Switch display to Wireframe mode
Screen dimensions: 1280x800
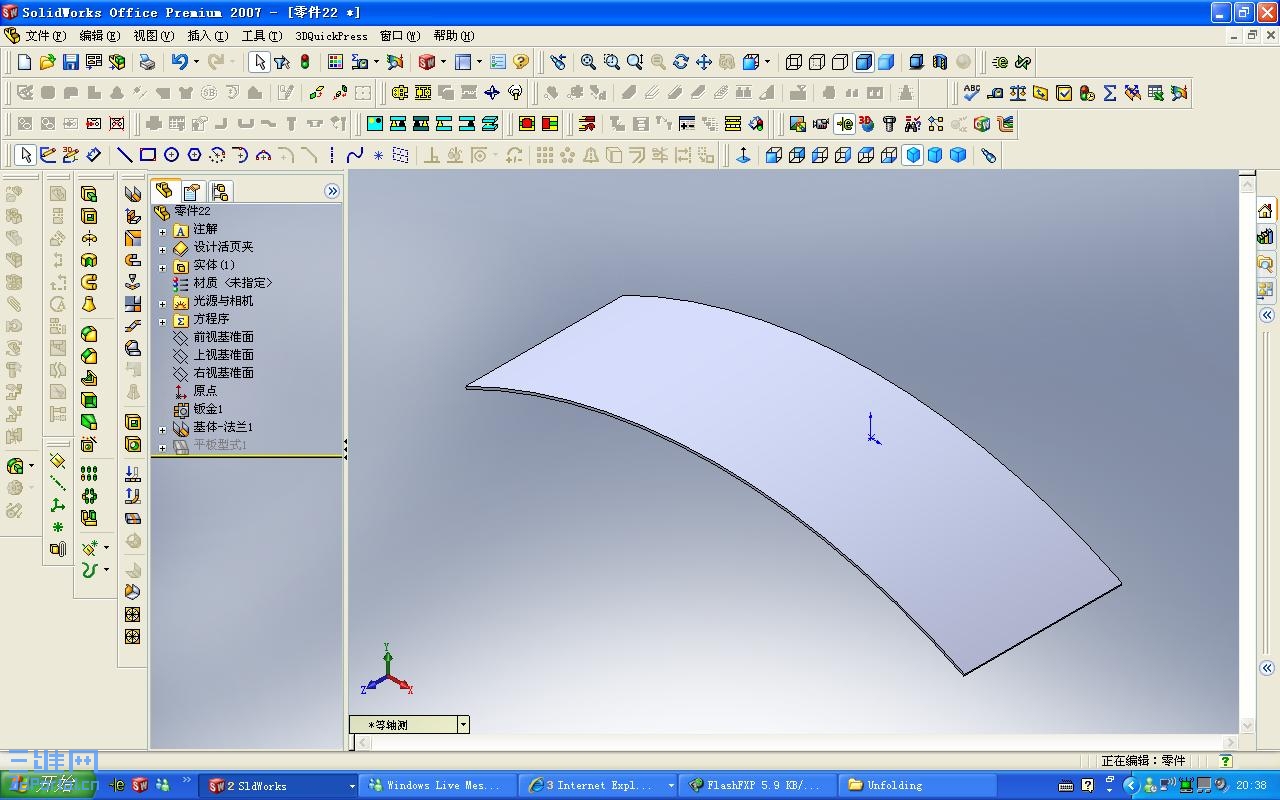click(794, 62)
